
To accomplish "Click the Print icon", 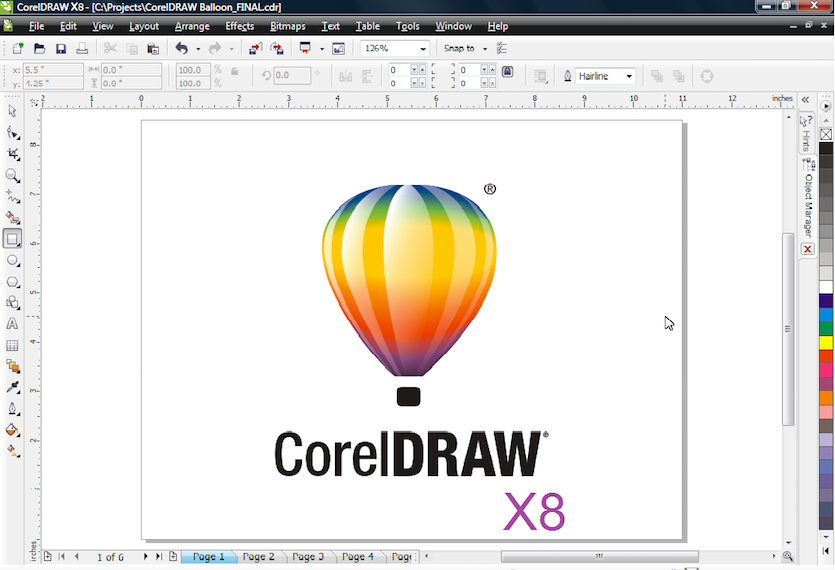I will pyautogui.click(x=82, y=48).
